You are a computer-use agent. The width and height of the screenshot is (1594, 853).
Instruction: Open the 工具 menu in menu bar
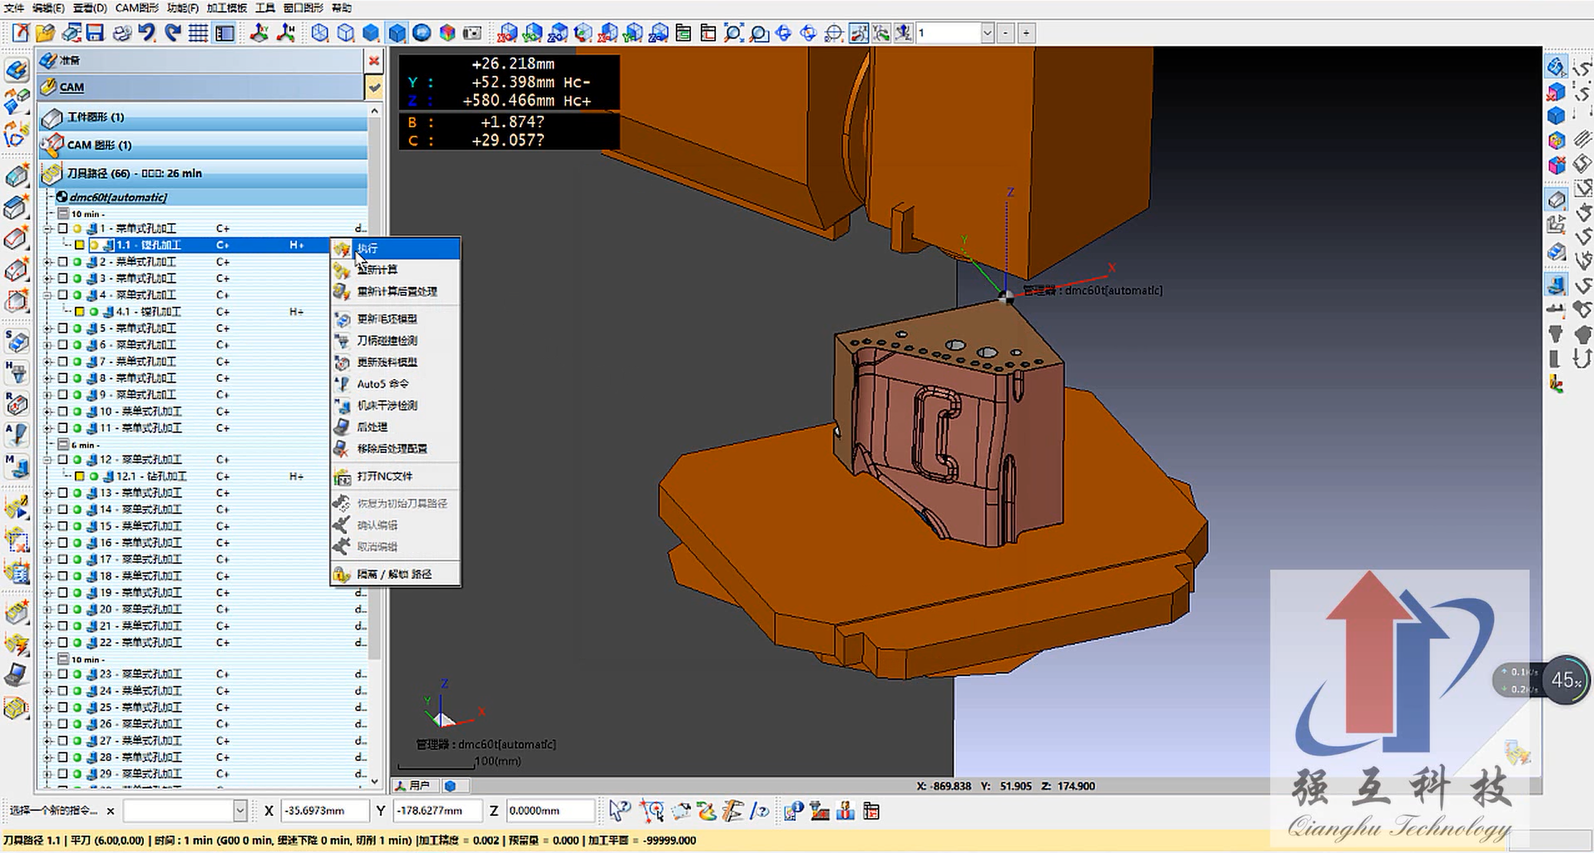[x=265, y=8]
